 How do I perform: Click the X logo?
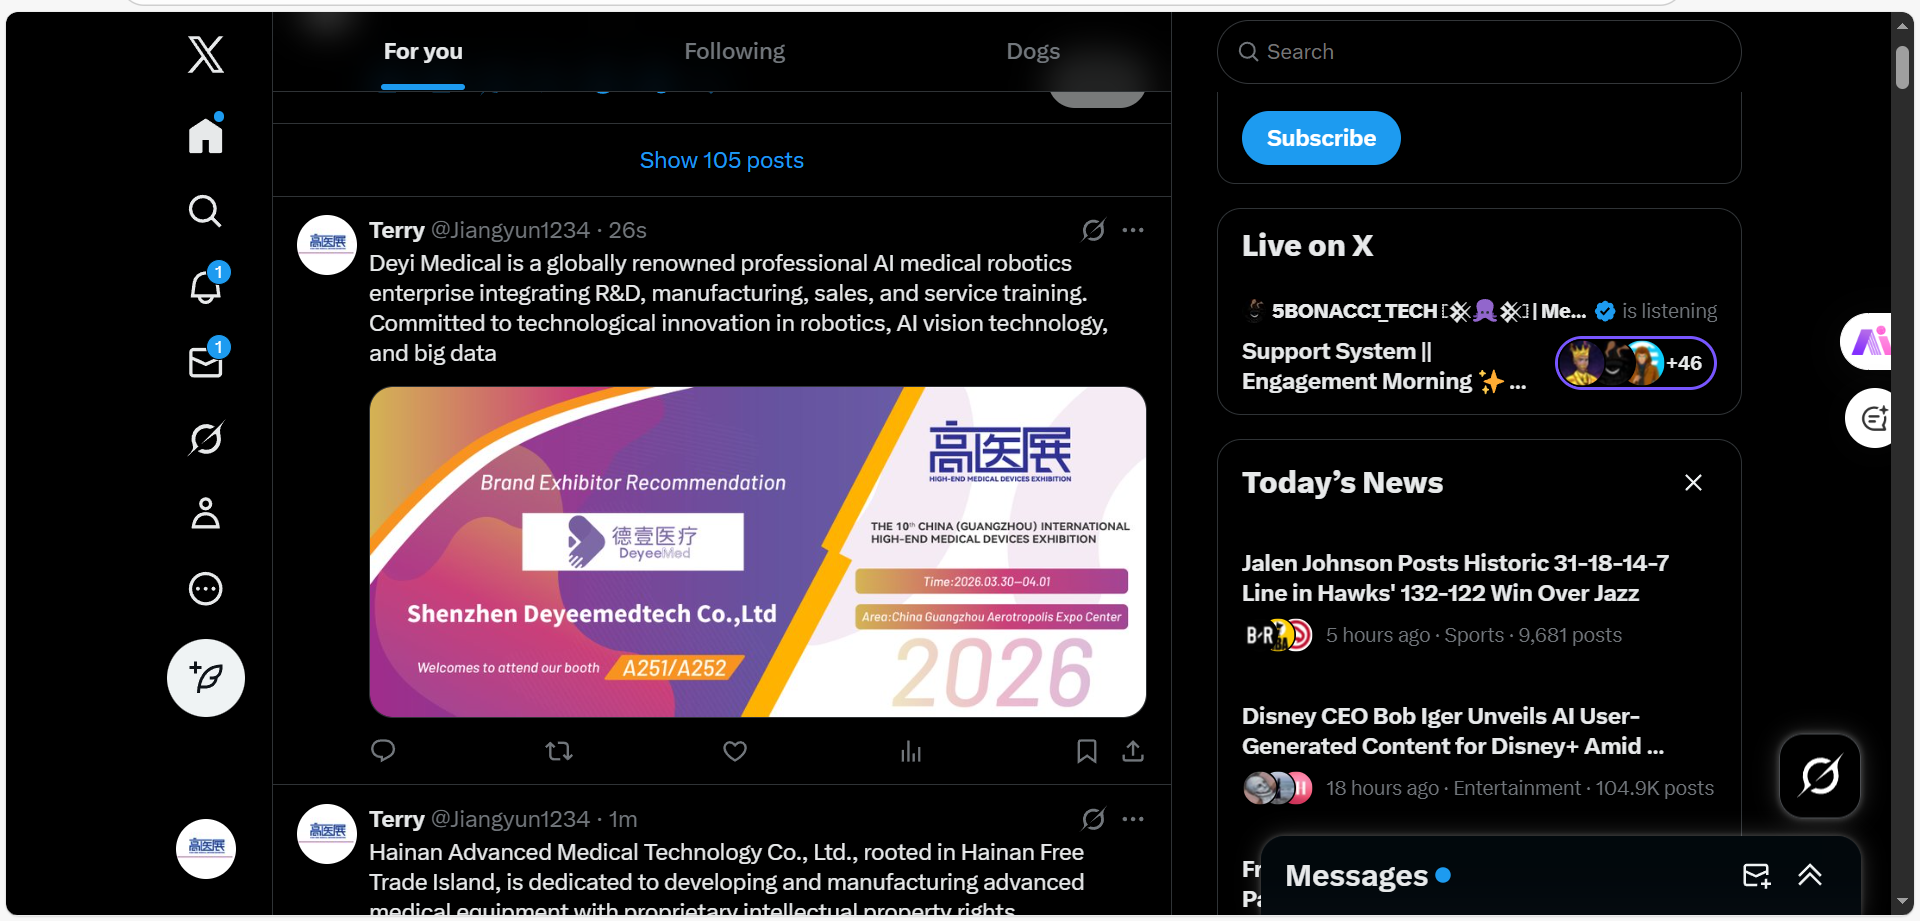point(206,54)
